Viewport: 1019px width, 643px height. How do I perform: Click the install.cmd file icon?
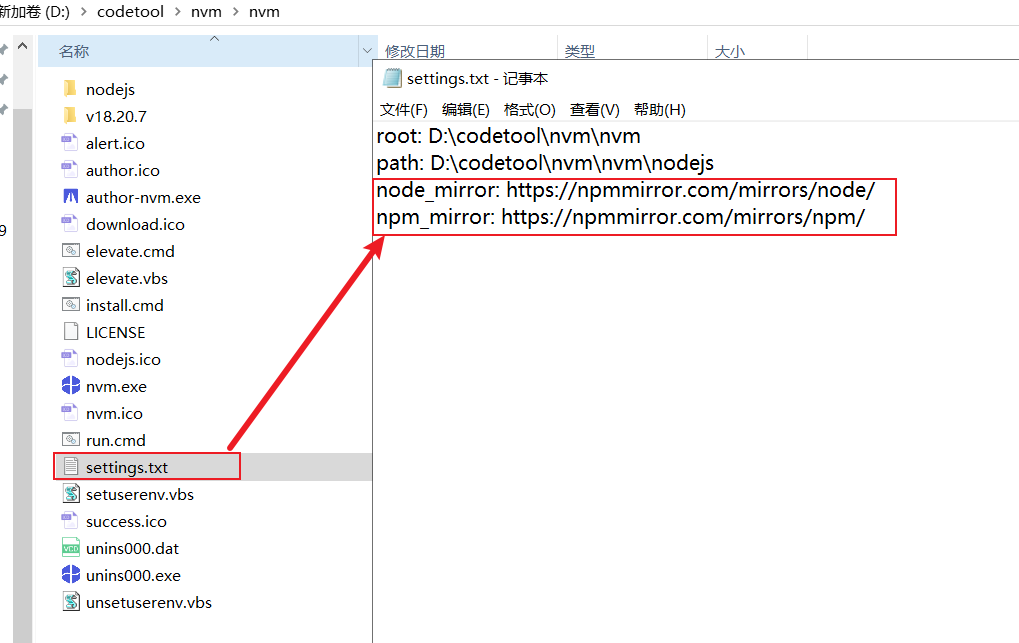click(x=70, y=305)
